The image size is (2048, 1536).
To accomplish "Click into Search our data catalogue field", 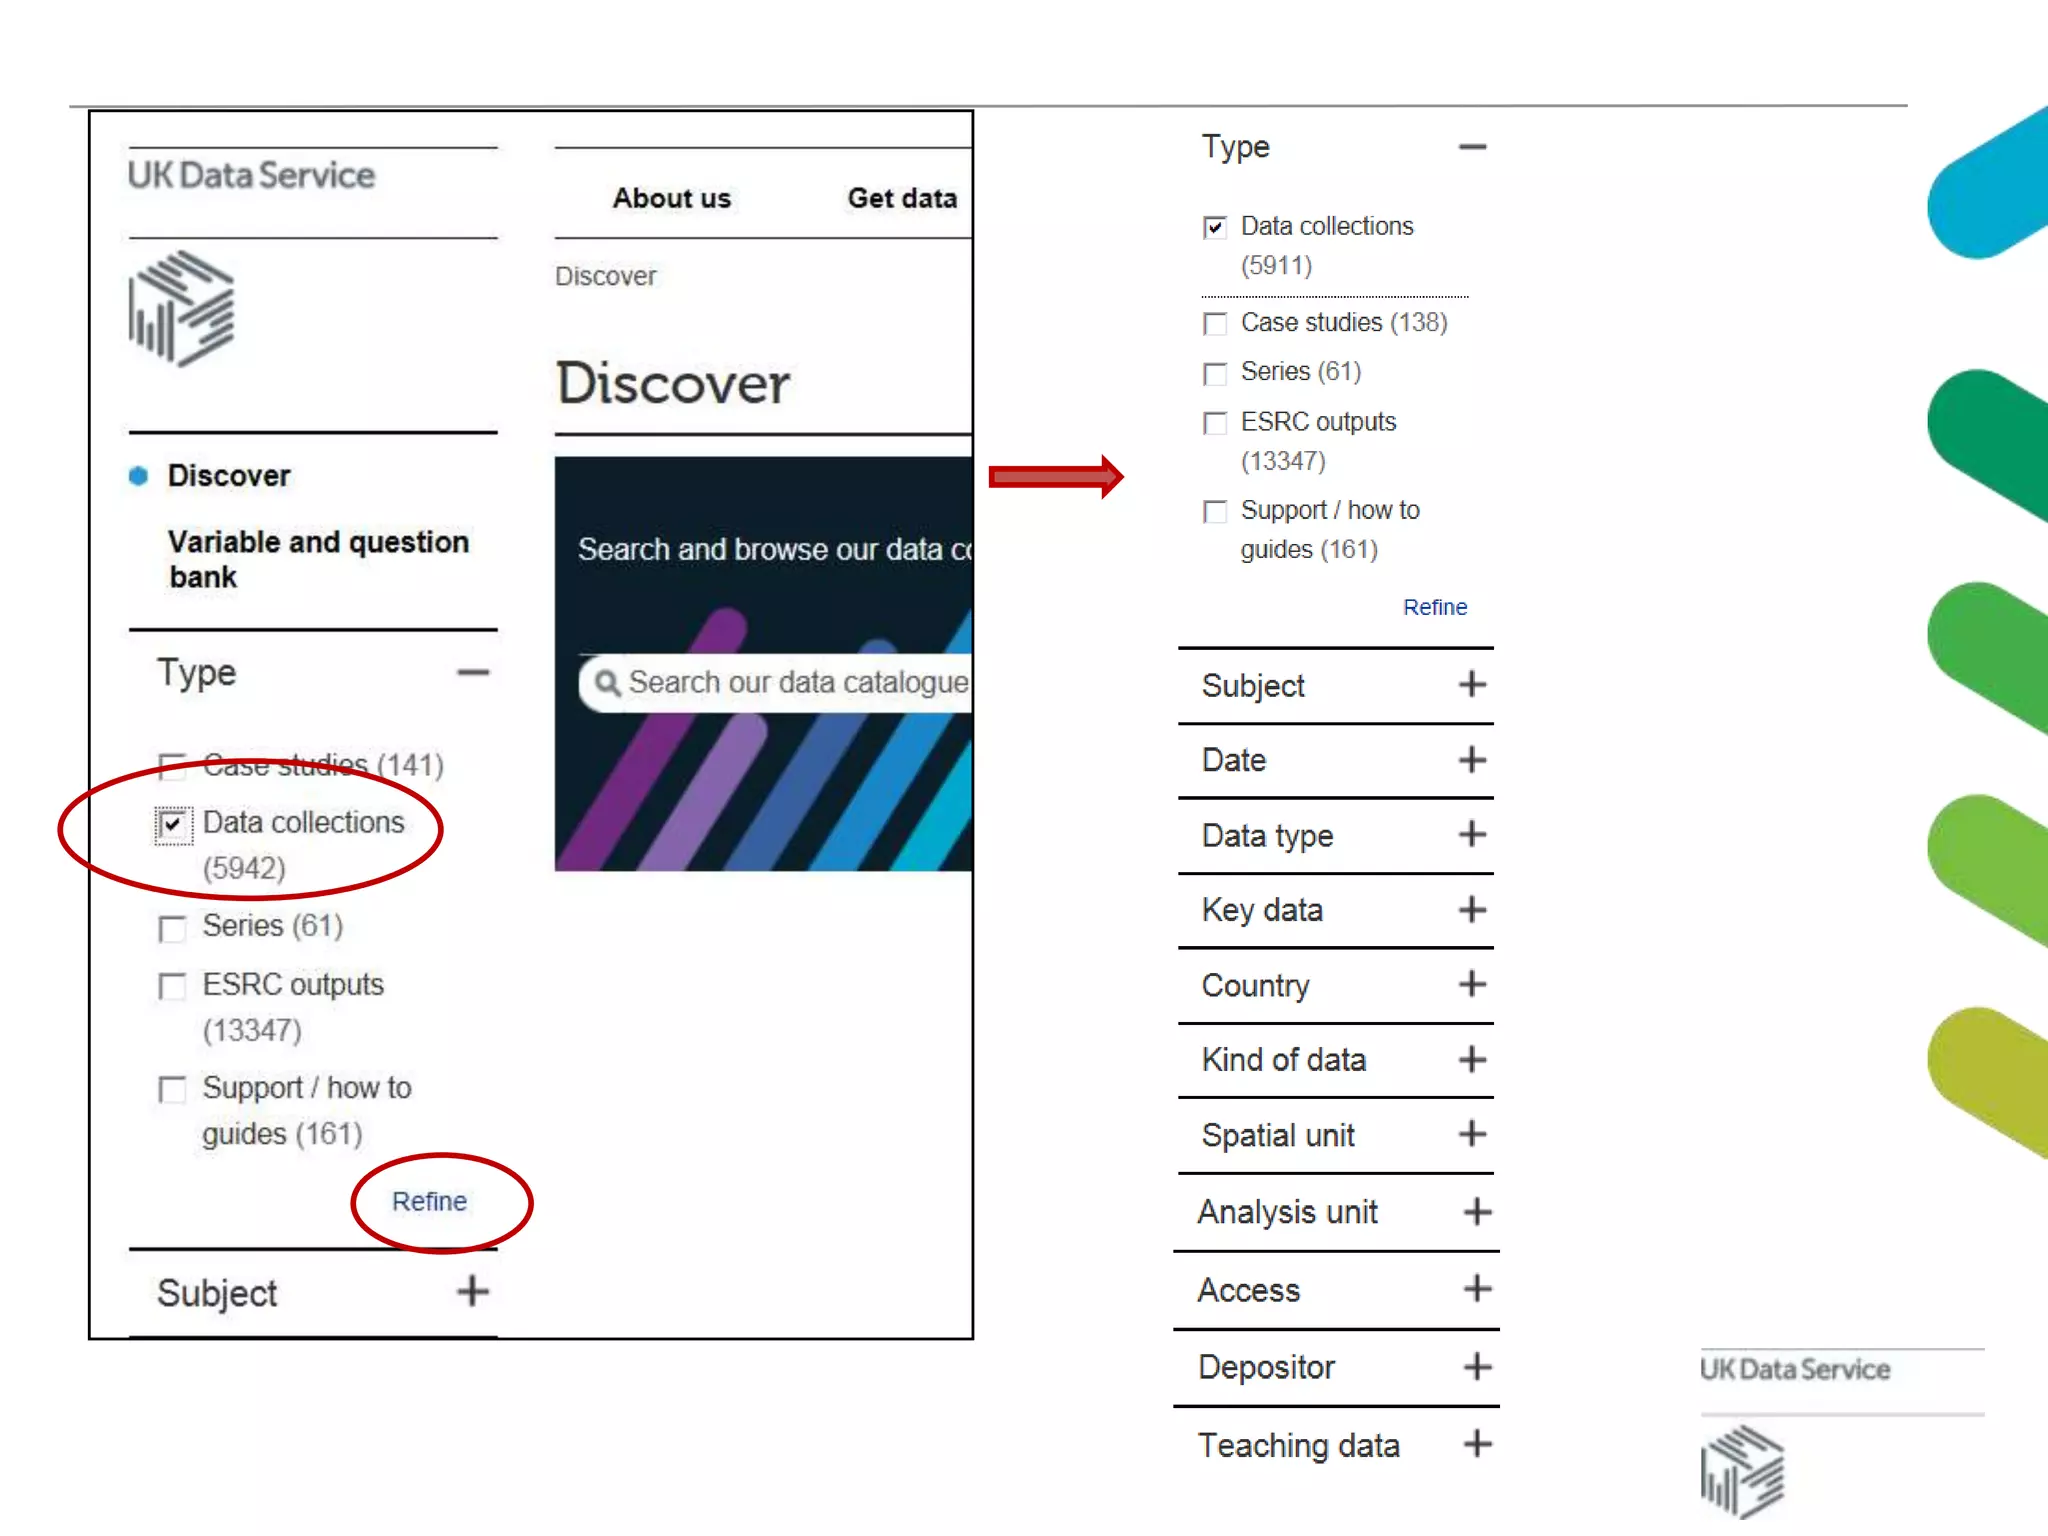I will (797, 683).
